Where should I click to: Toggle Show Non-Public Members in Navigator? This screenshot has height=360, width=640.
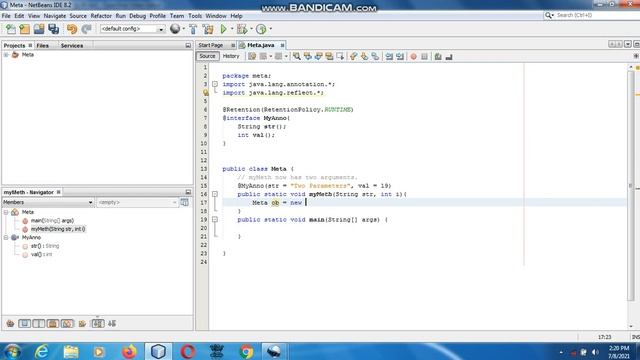point(53,324)
